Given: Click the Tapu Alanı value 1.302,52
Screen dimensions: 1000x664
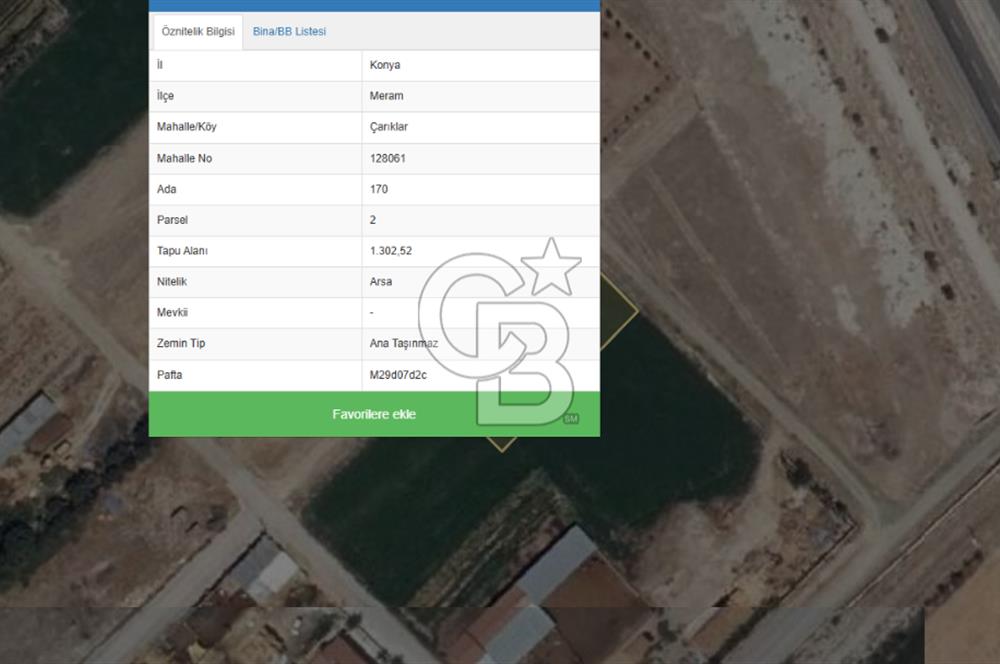Looking at the screenshot, I should pyautogui.click(x=391, y=251).
